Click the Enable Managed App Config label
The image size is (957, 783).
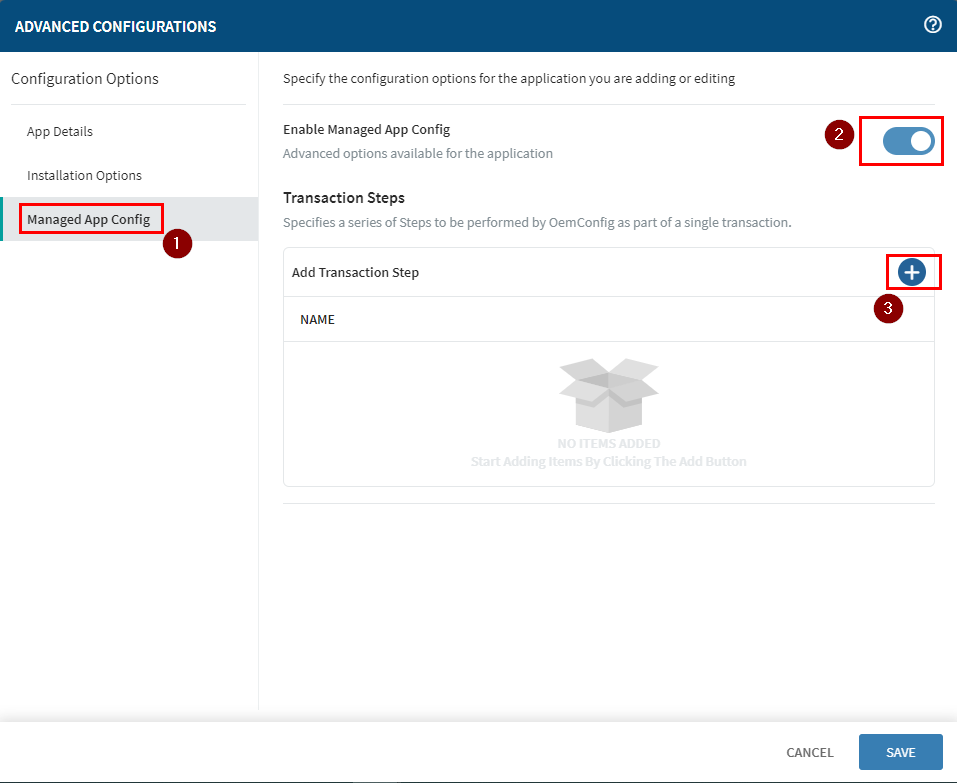[x=366, y=130]
